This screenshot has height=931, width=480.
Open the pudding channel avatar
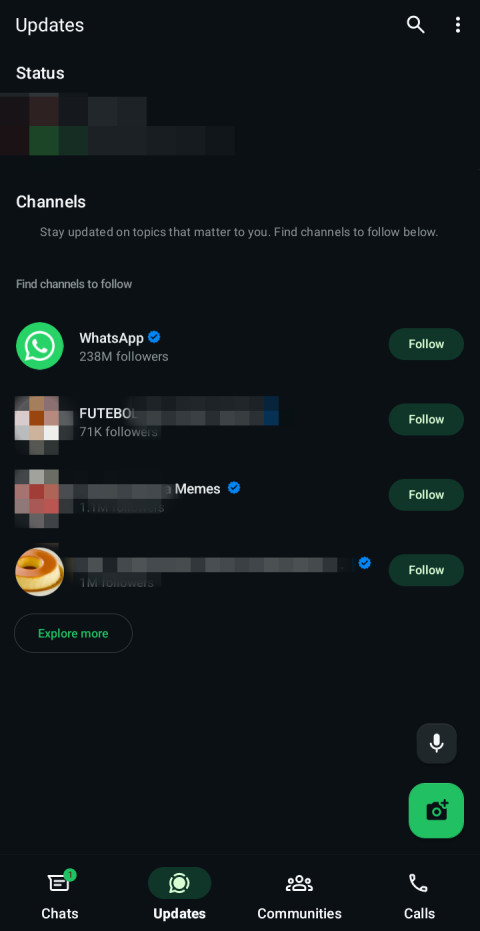[40, 571]
